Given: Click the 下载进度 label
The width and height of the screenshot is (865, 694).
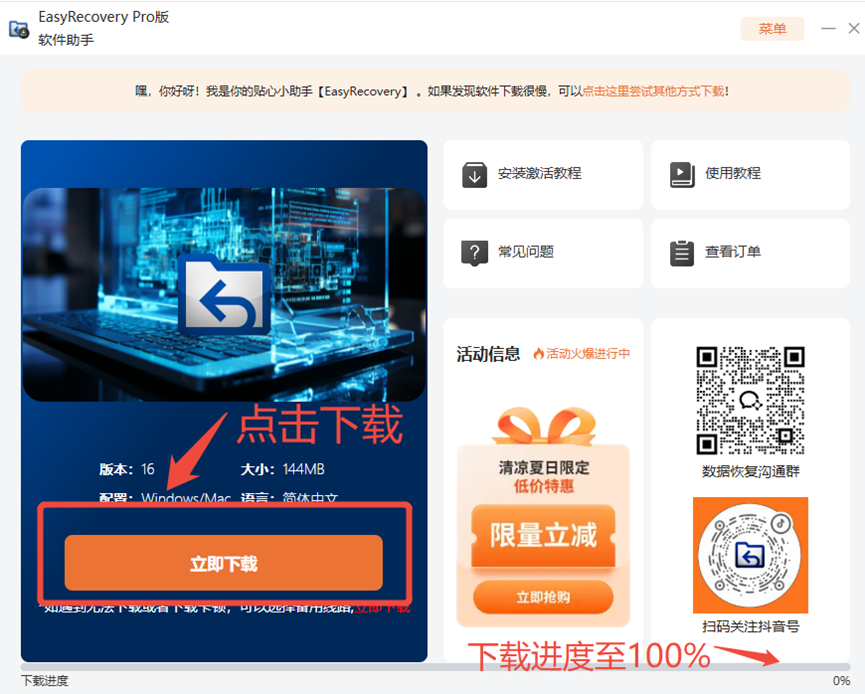Looking at the screenshot, I should click(x=45, y=681).
